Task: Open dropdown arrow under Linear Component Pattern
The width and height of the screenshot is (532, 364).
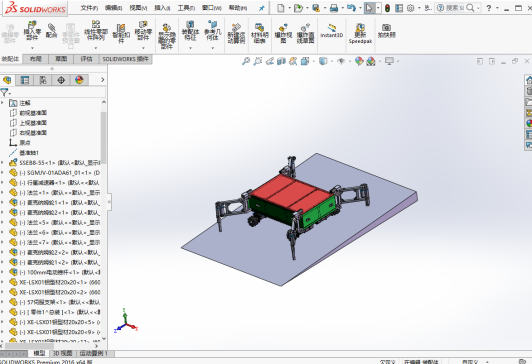Action: (96, 48)
